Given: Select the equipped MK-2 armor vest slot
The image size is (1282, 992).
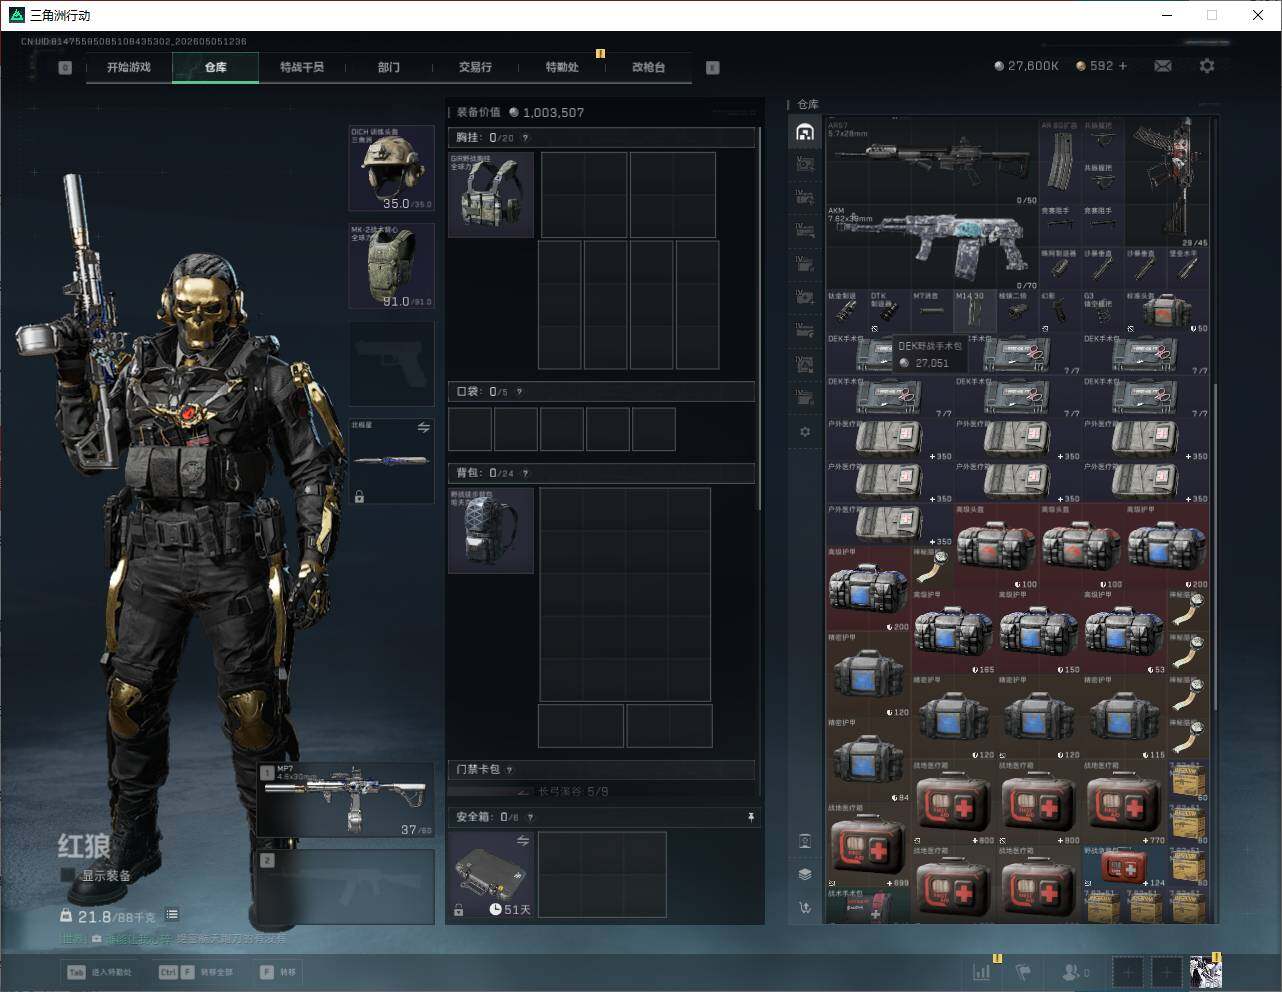Looking at the screenshot, I should 391,265.
